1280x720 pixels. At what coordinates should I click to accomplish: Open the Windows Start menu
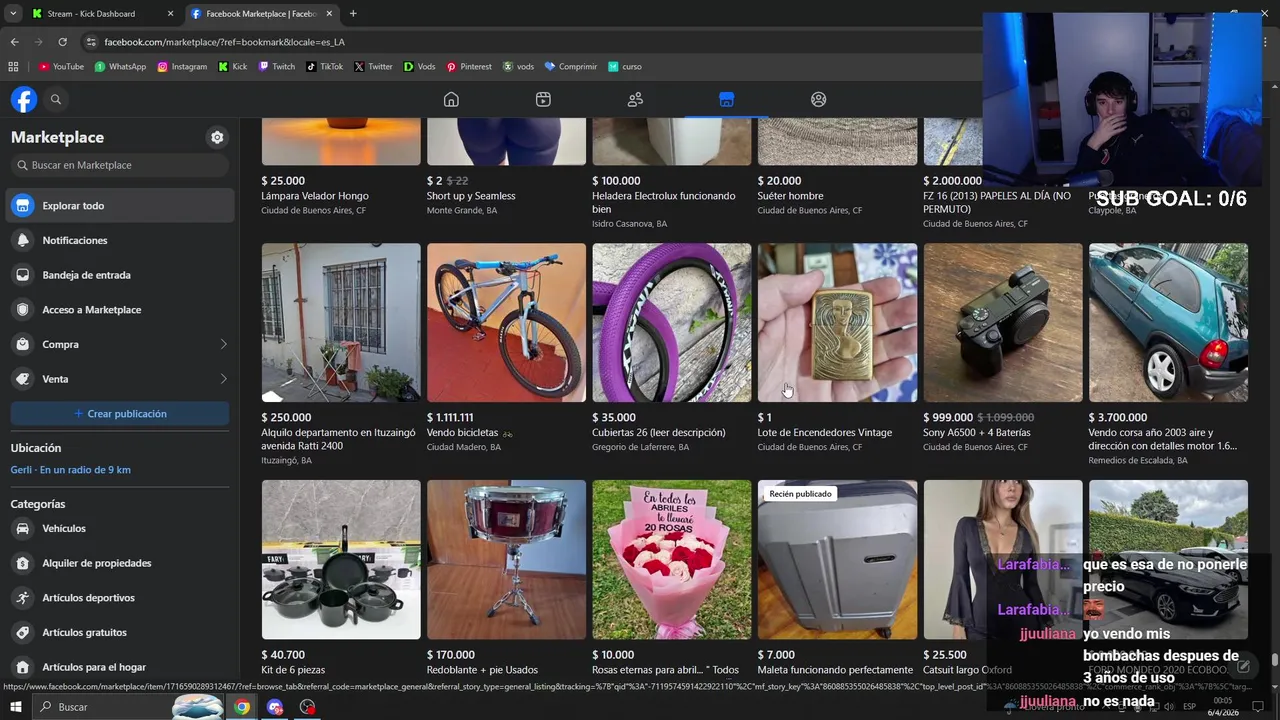point(16,707)
